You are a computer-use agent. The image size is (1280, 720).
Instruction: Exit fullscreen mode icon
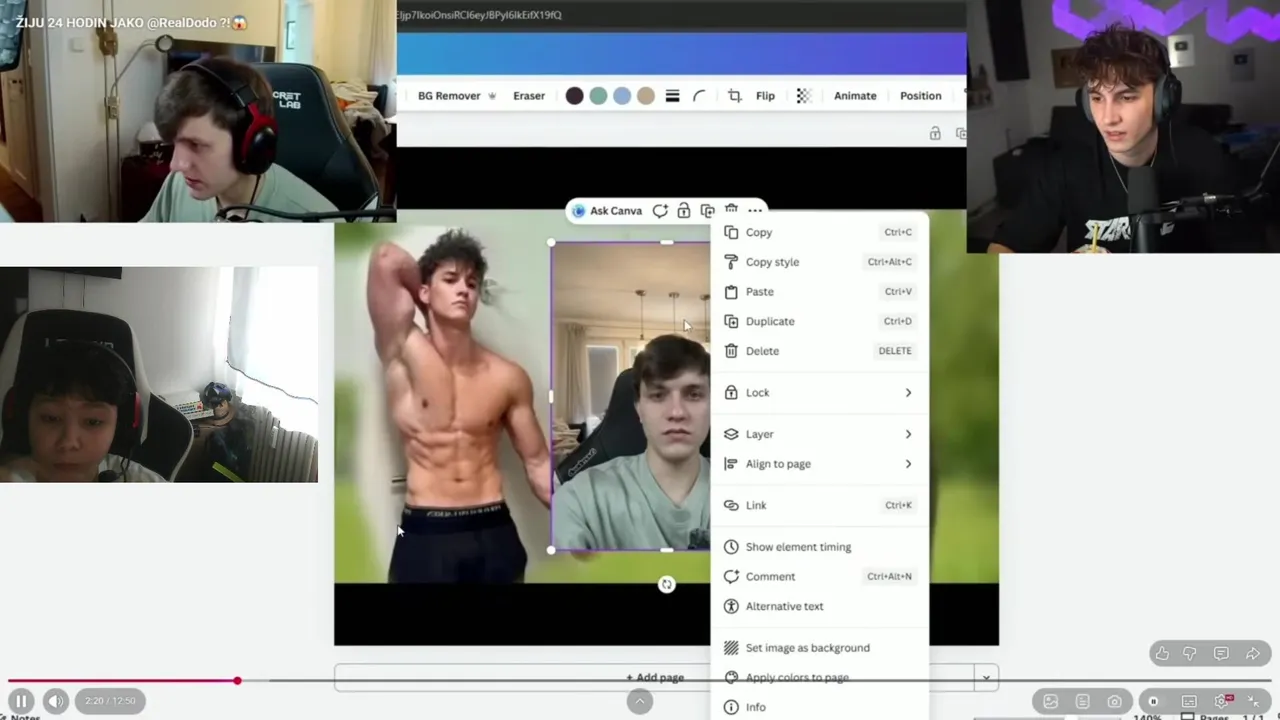(x=1254, y=701)
